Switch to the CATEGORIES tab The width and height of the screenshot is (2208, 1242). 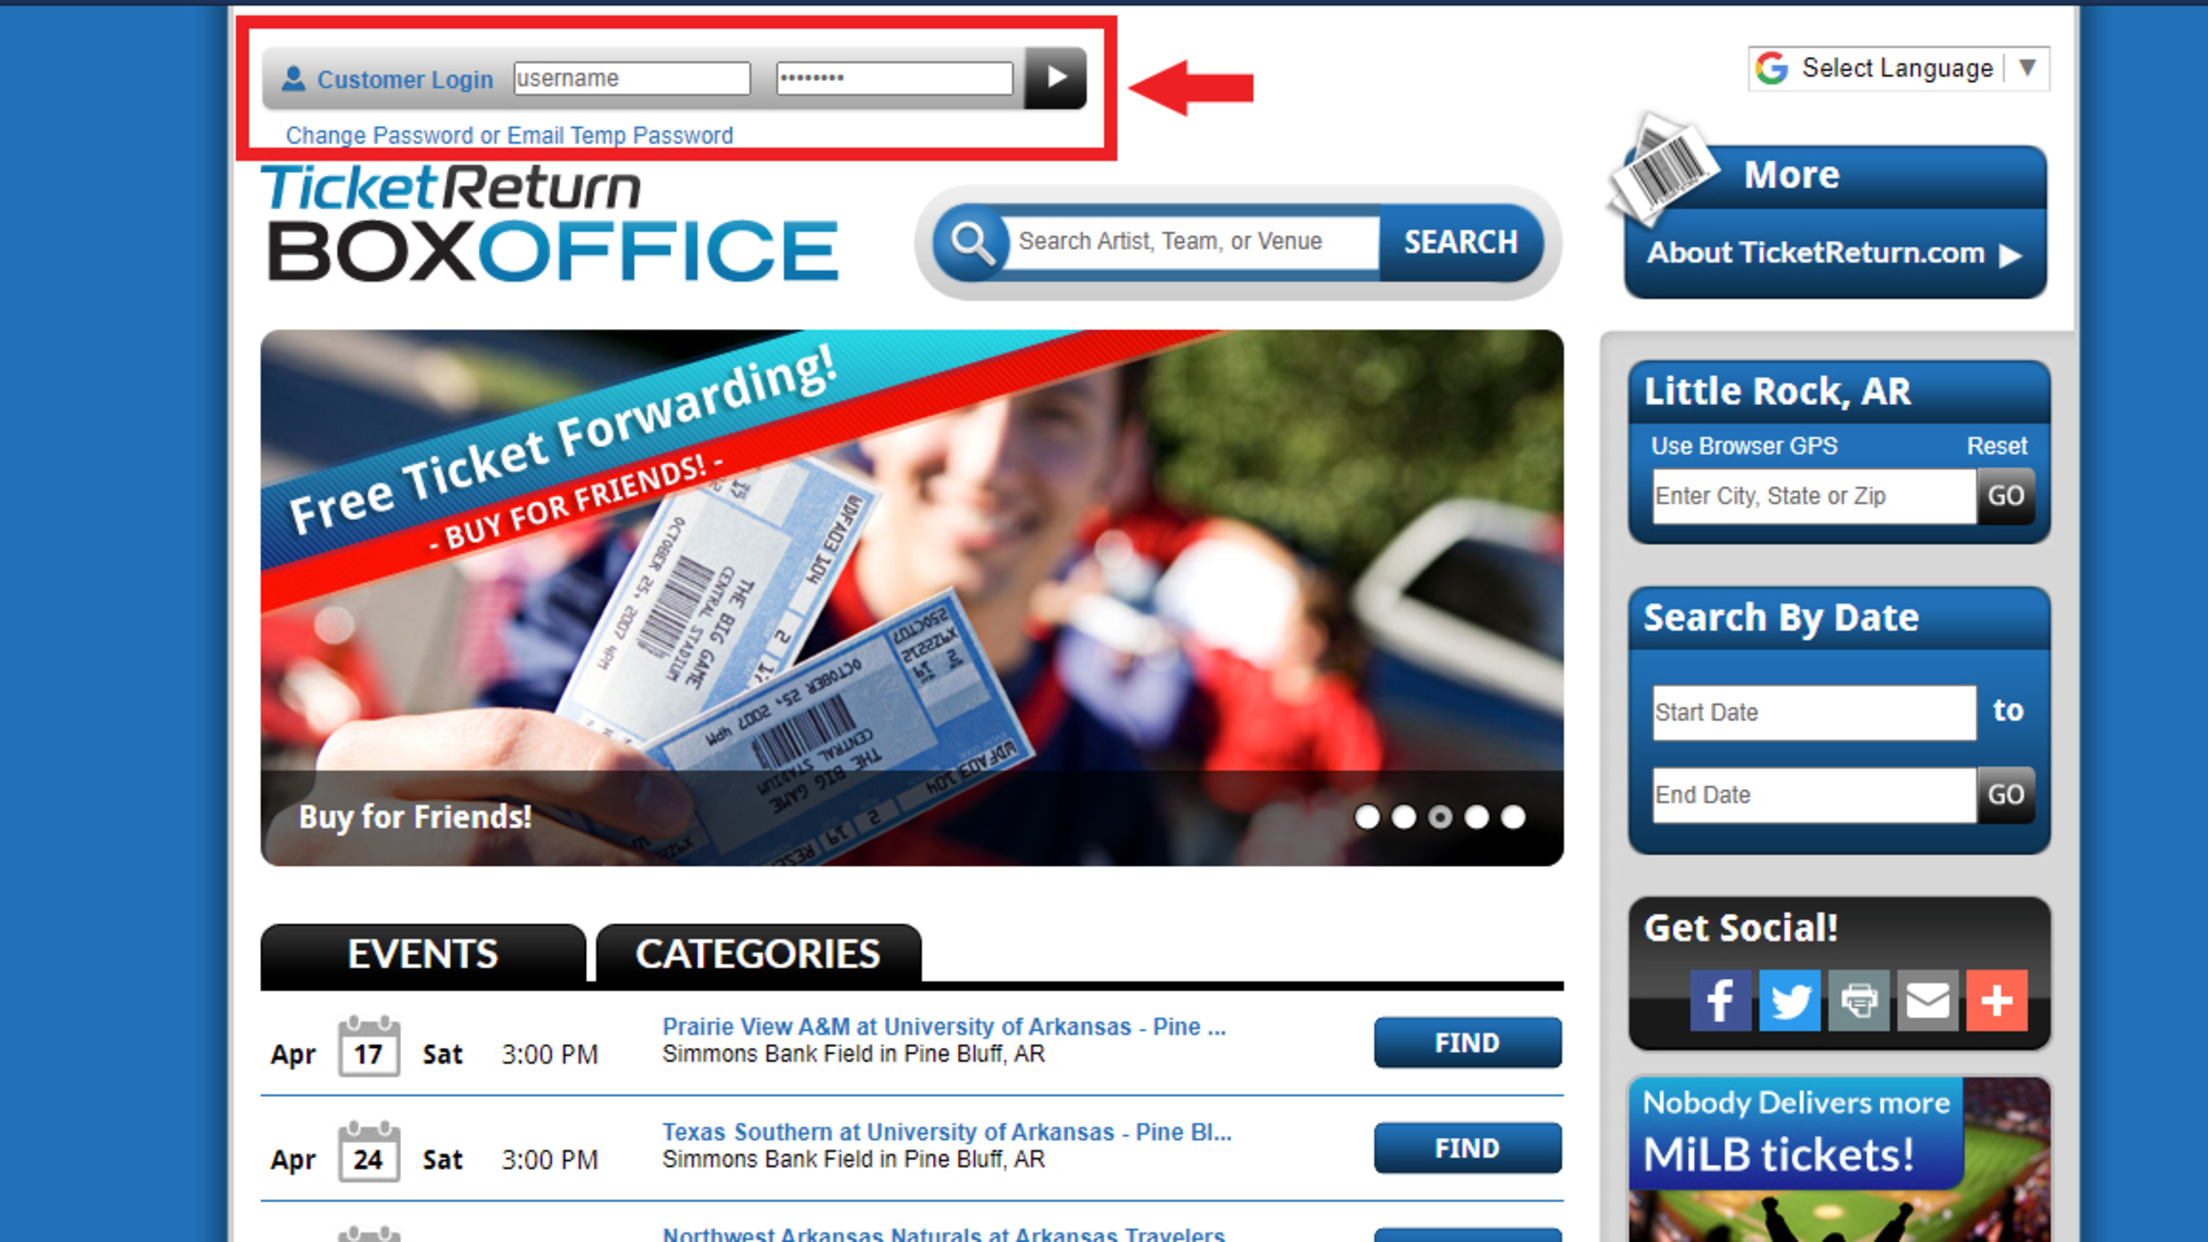click(758, 953)
